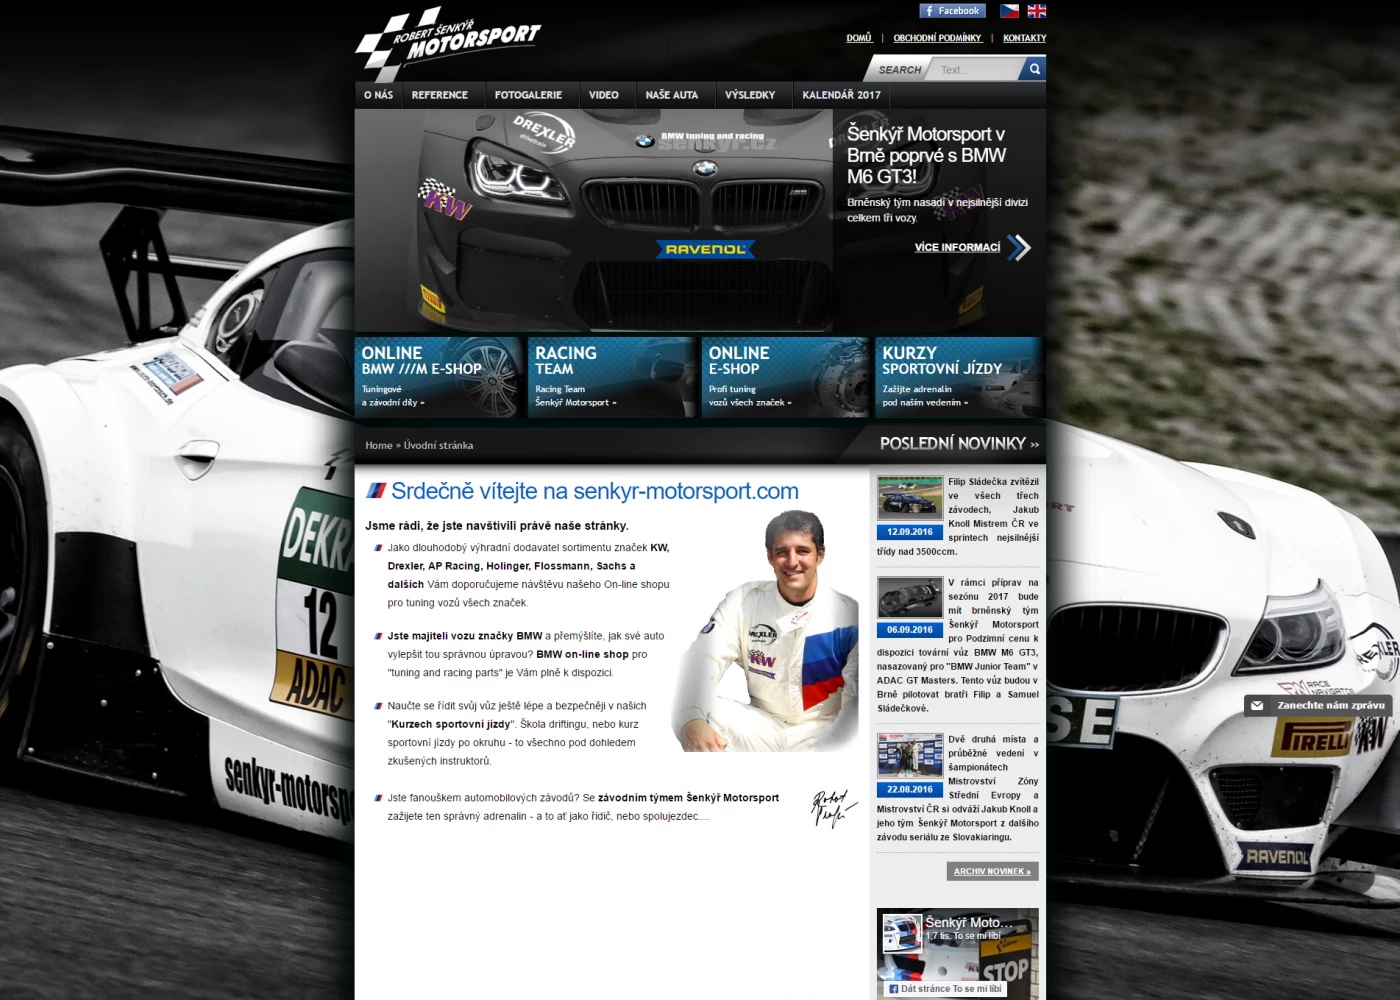The image size is (1400, 1000).
Task: Click the 'závodním týmem Šenkýř Motorsport' bold text
Action: 688,798
